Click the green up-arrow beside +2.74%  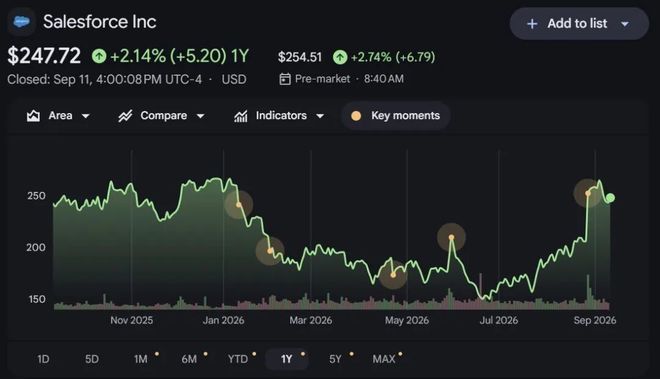[x=340, y=57]
